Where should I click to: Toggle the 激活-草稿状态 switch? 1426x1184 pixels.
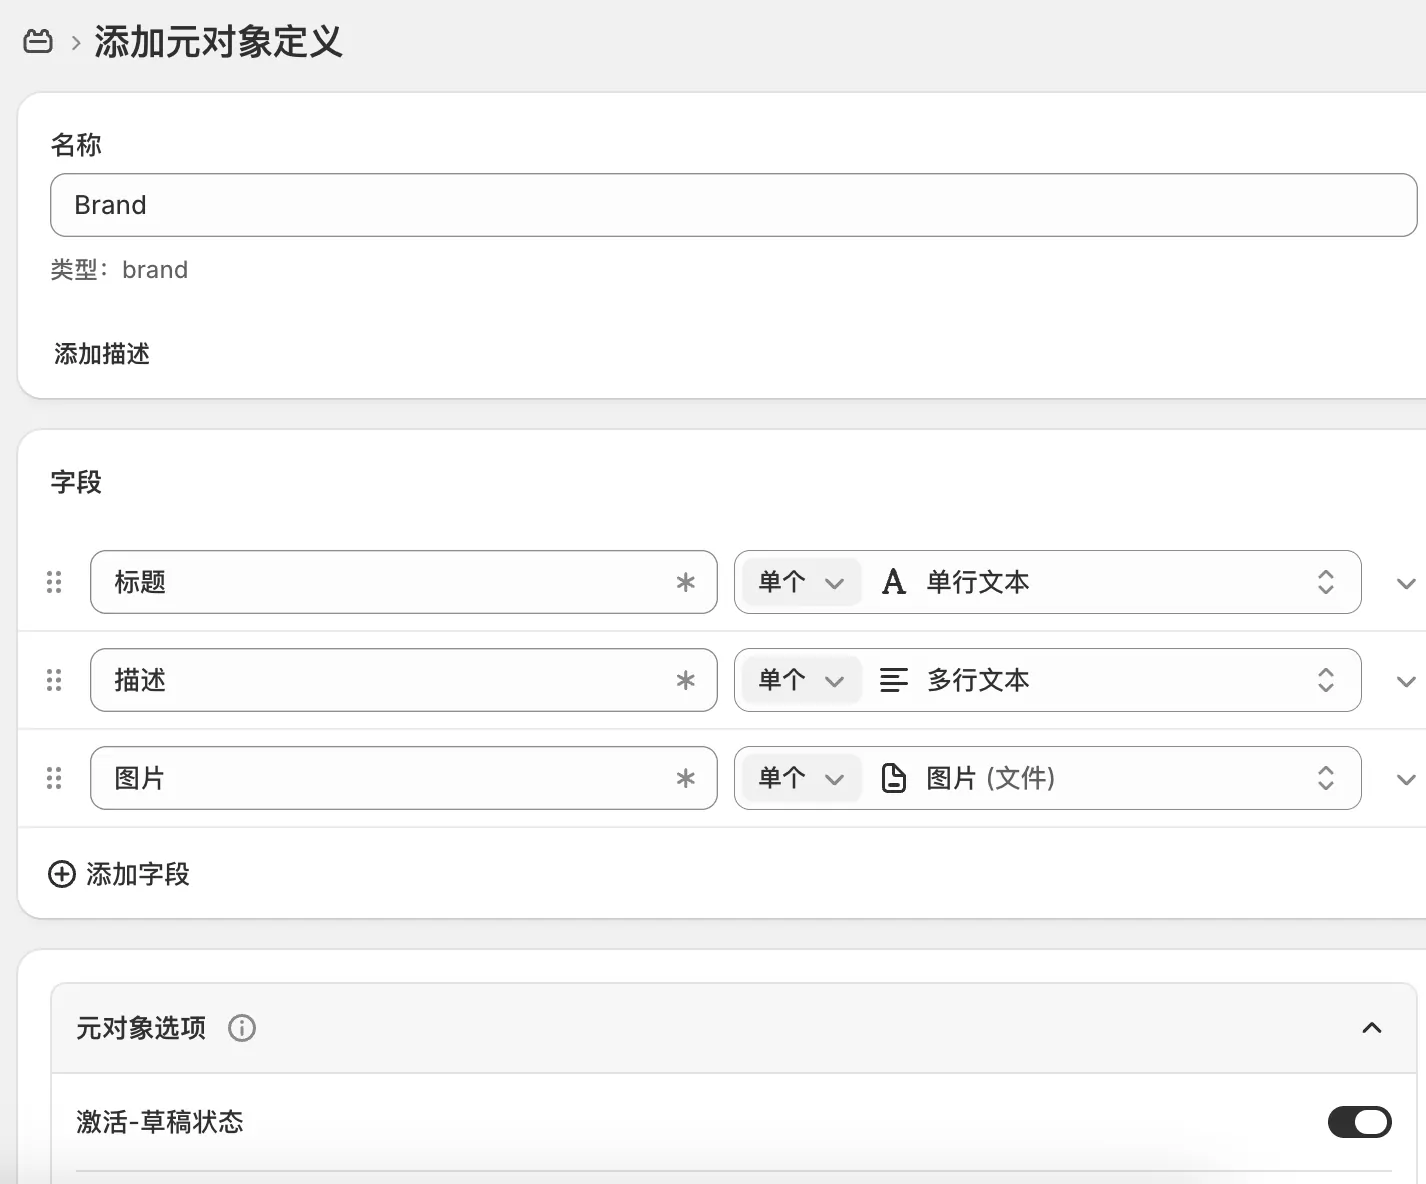(1359, 1122)
